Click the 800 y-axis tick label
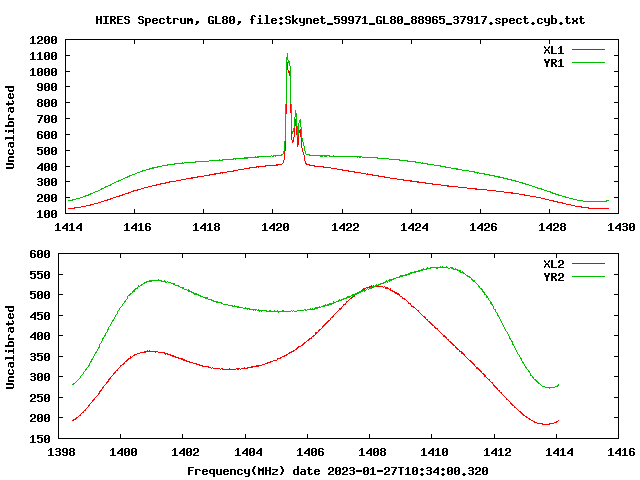This screenshot has height=480, width=640. (47, 103)
